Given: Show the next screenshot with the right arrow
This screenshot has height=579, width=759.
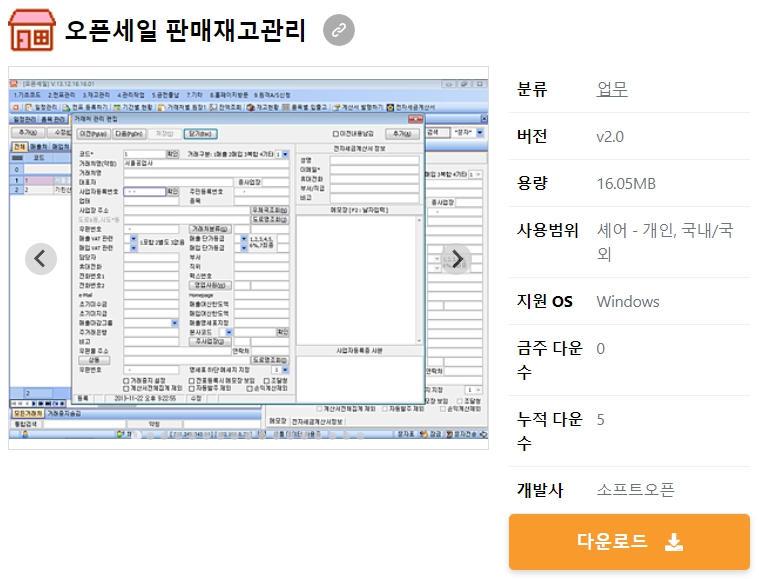Looking at the screenshot, I should click(x=456, y=259).
